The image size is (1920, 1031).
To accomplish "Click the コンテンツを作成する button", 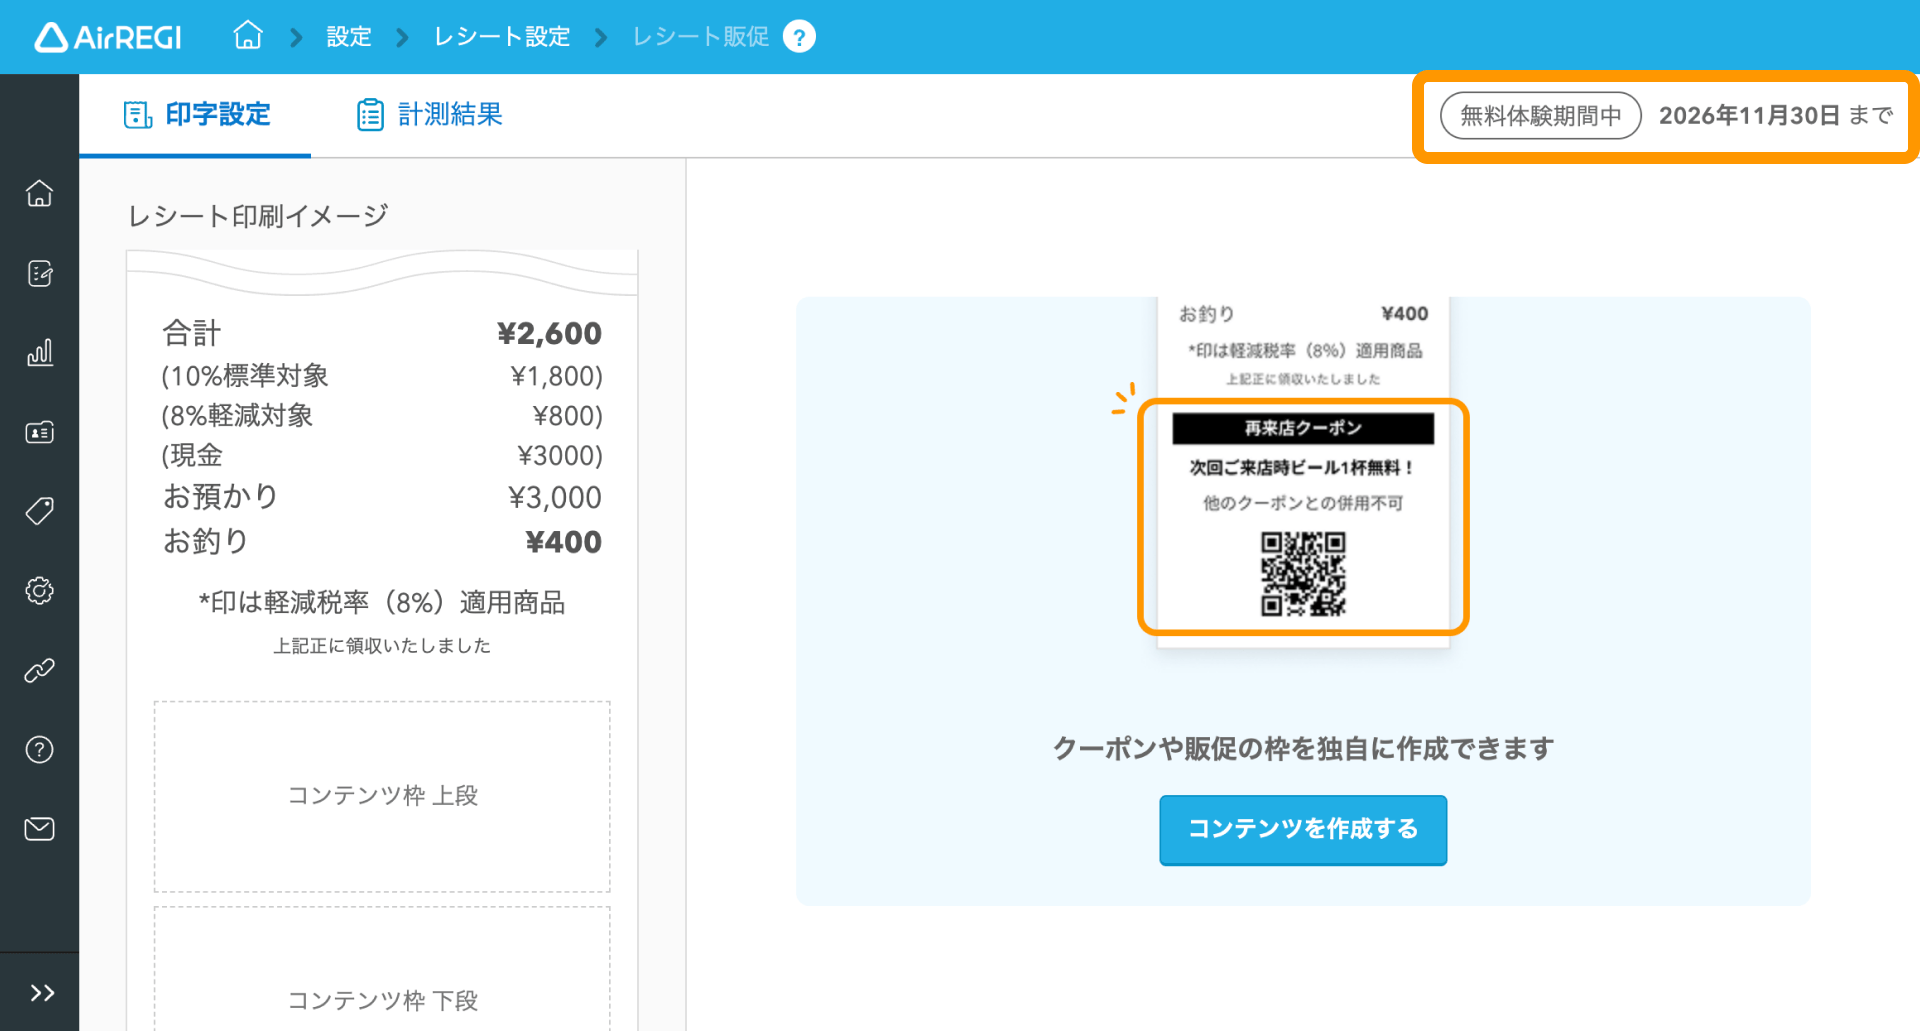I will pos(1303,830).
